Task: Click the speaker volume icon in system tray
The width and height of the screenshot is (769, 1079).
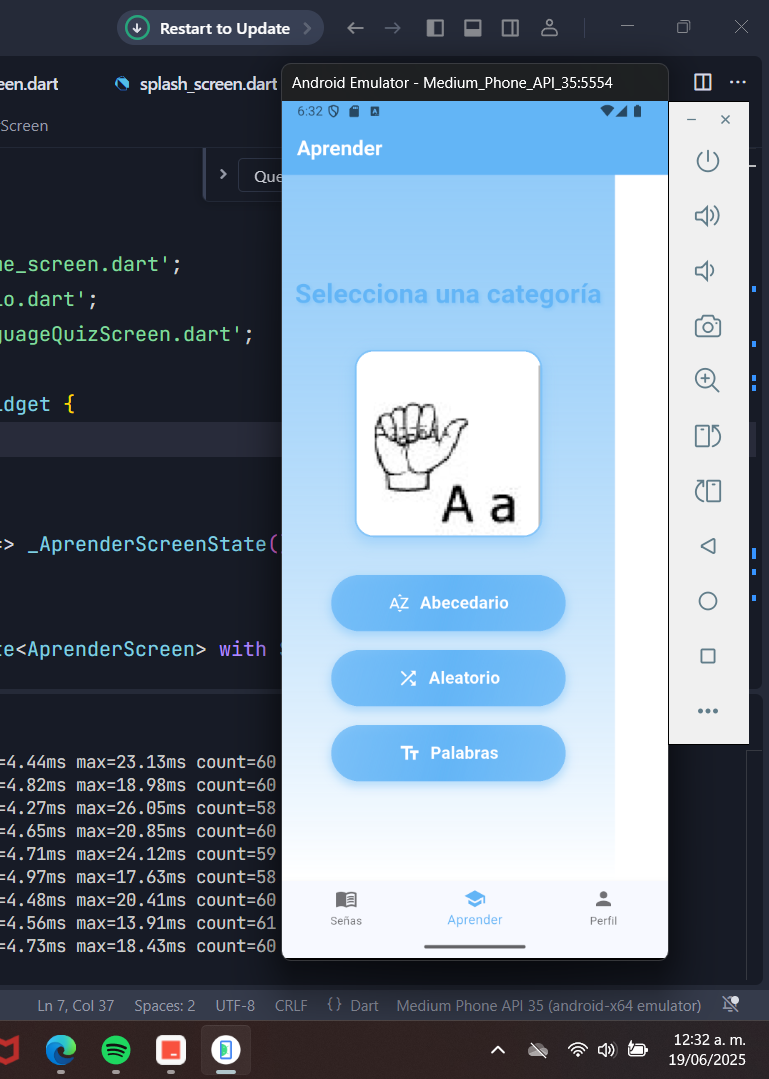Action: 606,1050
